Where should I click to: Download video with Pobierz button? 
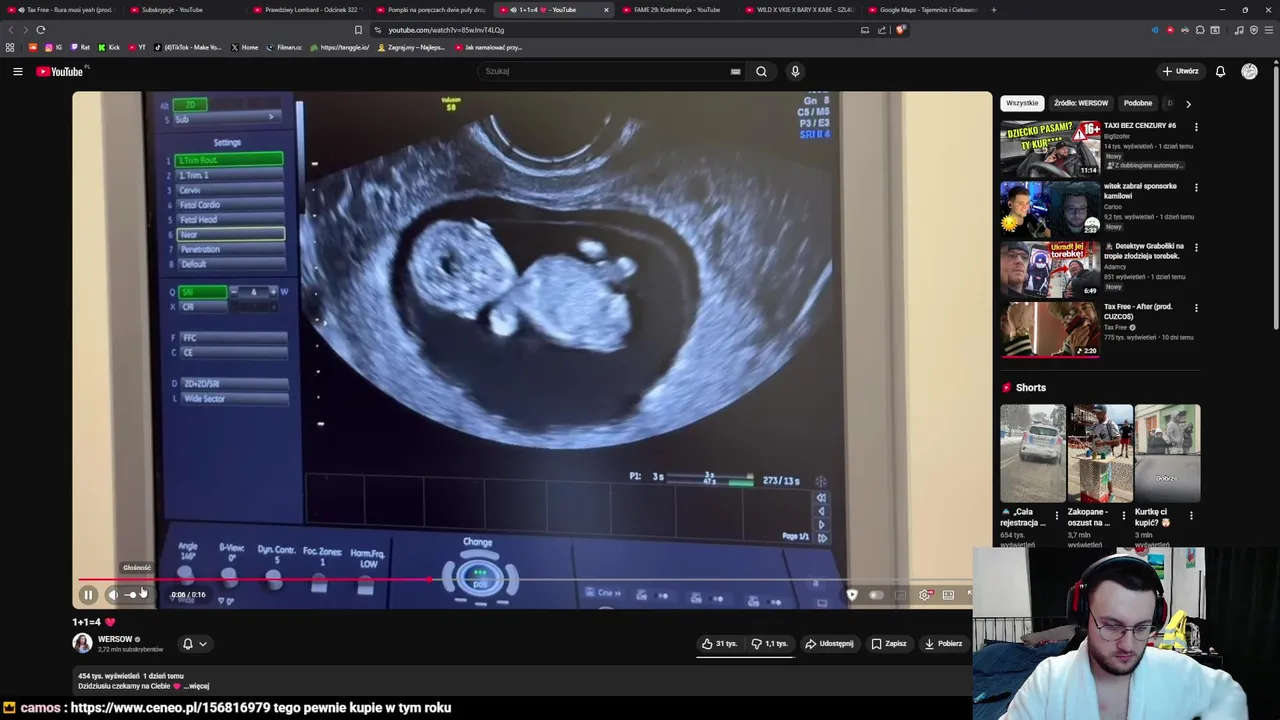pos(943,644)
